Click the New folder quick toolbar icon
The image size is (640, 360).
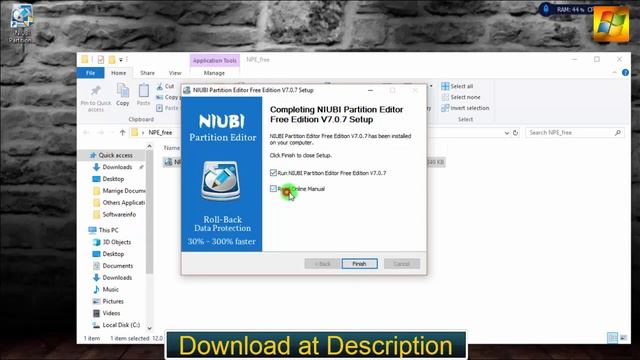111,60
